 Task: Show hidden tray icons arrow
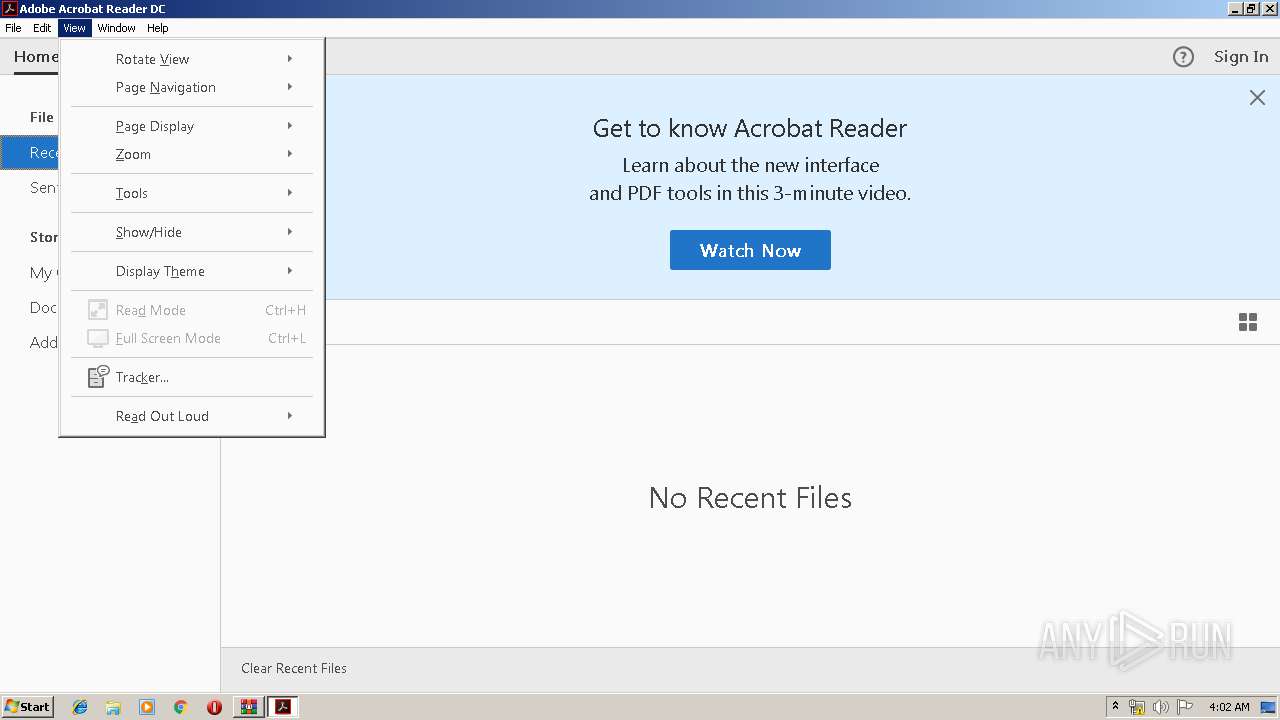tap(1115, 707)
